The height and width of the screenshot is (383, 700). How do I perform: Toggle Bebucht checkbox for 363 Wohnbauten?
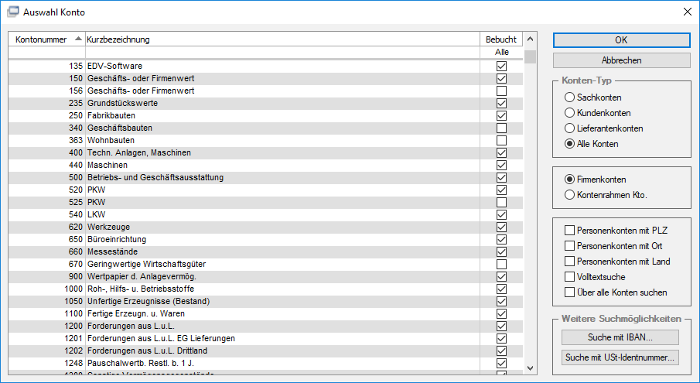pyautogui.click(x=501, y=140)
